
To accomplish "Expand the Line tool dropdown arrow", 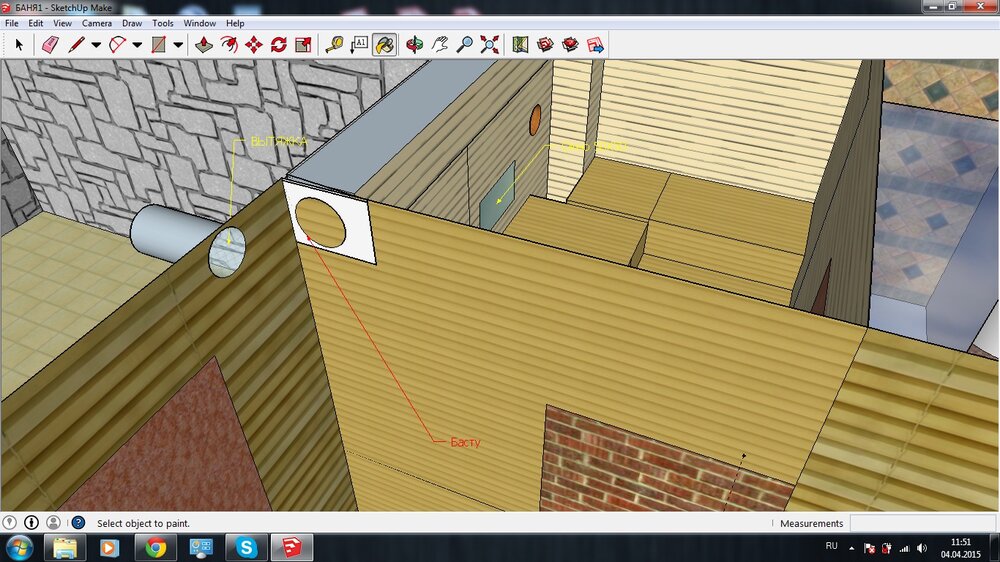I will point(96,44).
